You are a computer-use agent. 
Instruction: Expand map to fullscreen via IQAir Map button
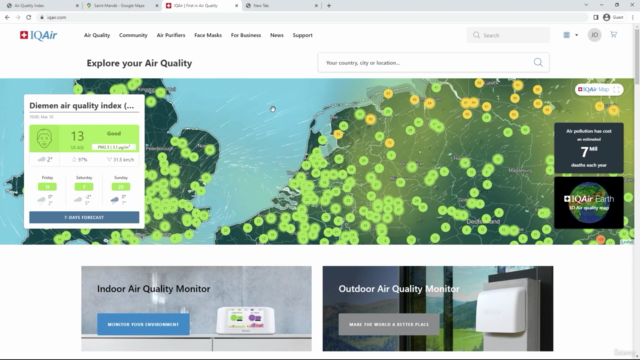(599, 89)
